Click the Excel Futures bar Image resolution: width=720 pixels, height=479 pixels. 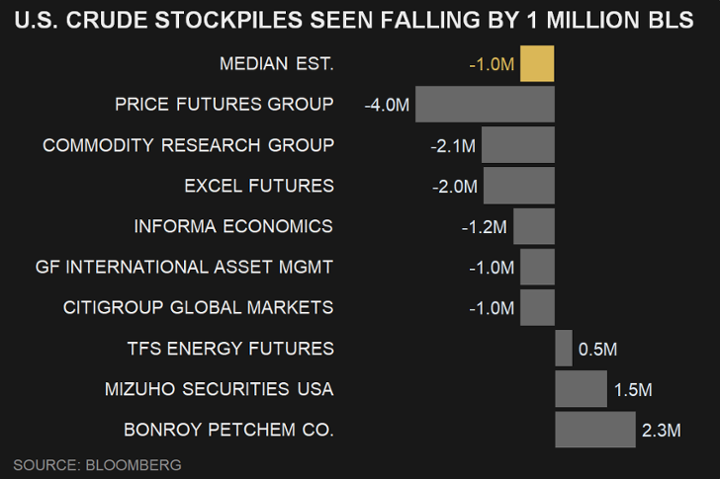click(518, 186)
